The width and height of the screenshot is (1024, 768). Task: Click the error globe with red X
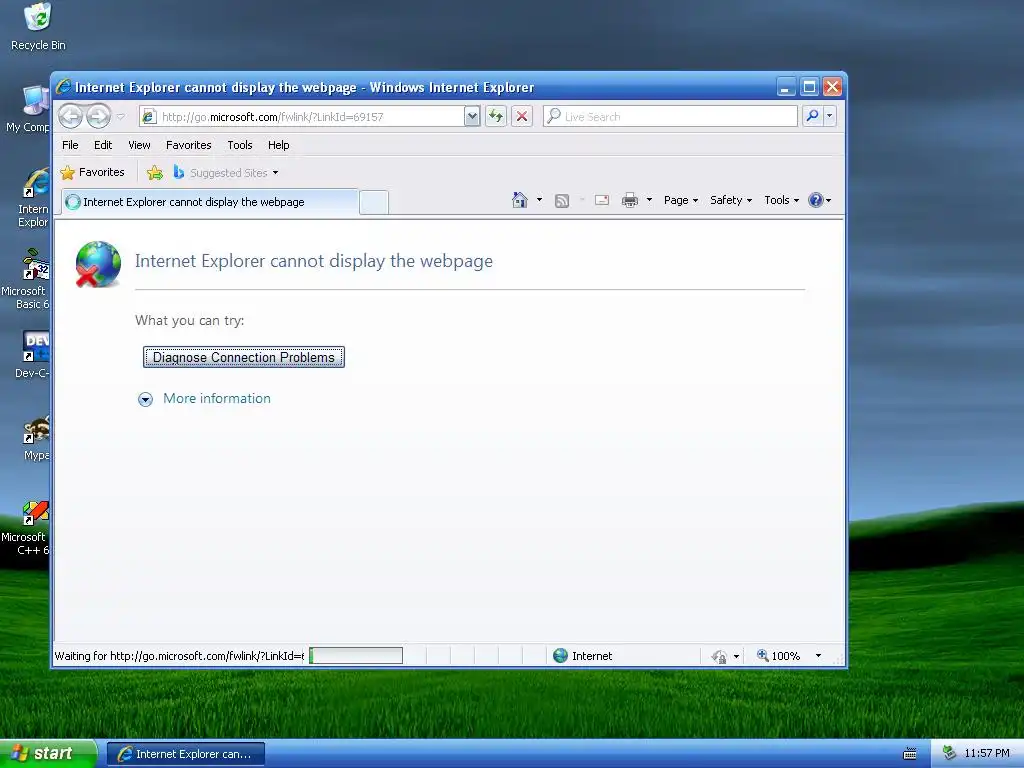[x=98, y=264]
